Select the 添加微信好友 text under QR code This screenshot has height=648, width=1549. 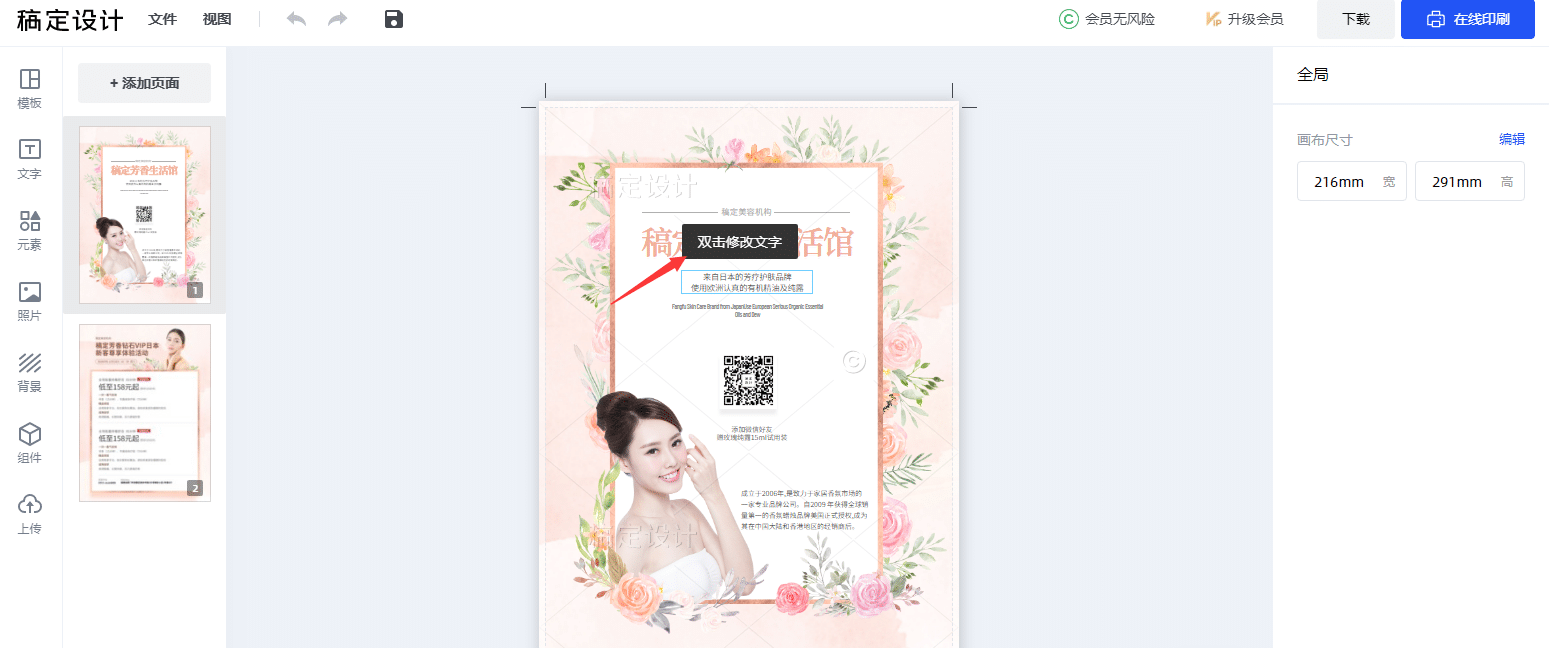pos(752,434)
